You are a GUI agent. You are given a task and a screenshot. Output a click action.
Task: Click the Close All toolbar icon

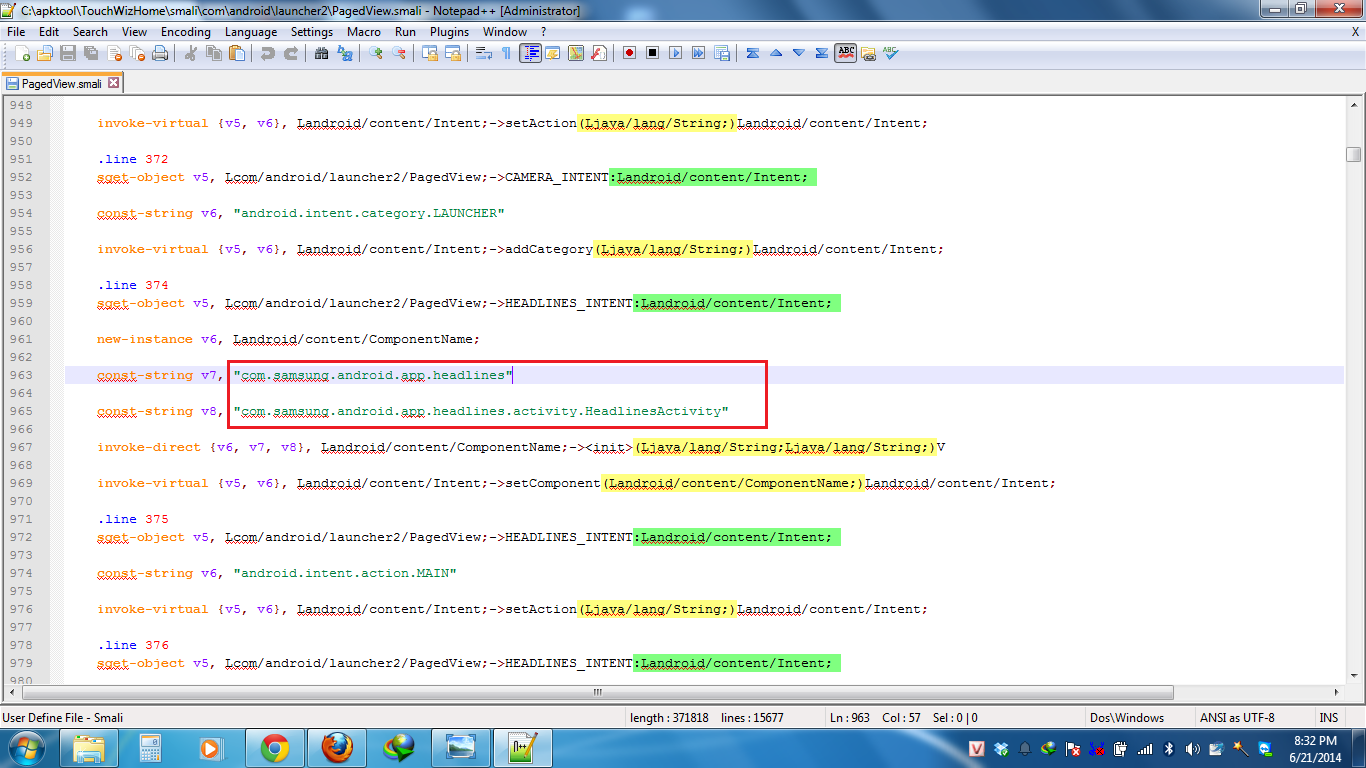click(x=137, y=53)
